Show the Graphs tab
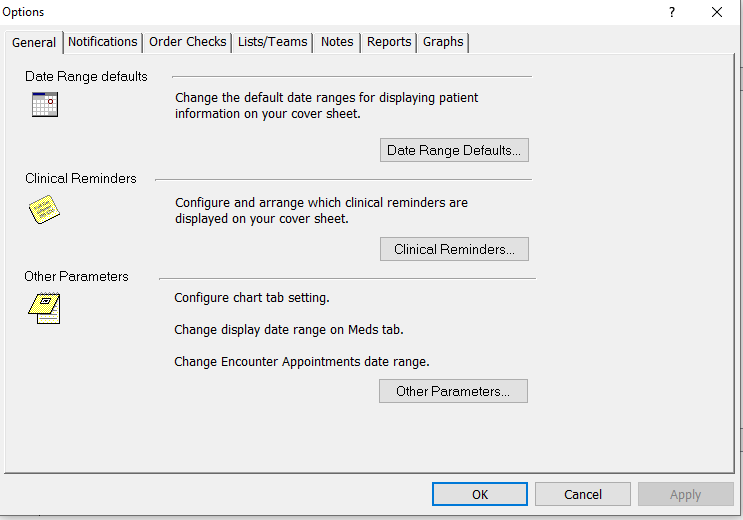The width and height of the screenshot is (743, 520). coord(443,42)
